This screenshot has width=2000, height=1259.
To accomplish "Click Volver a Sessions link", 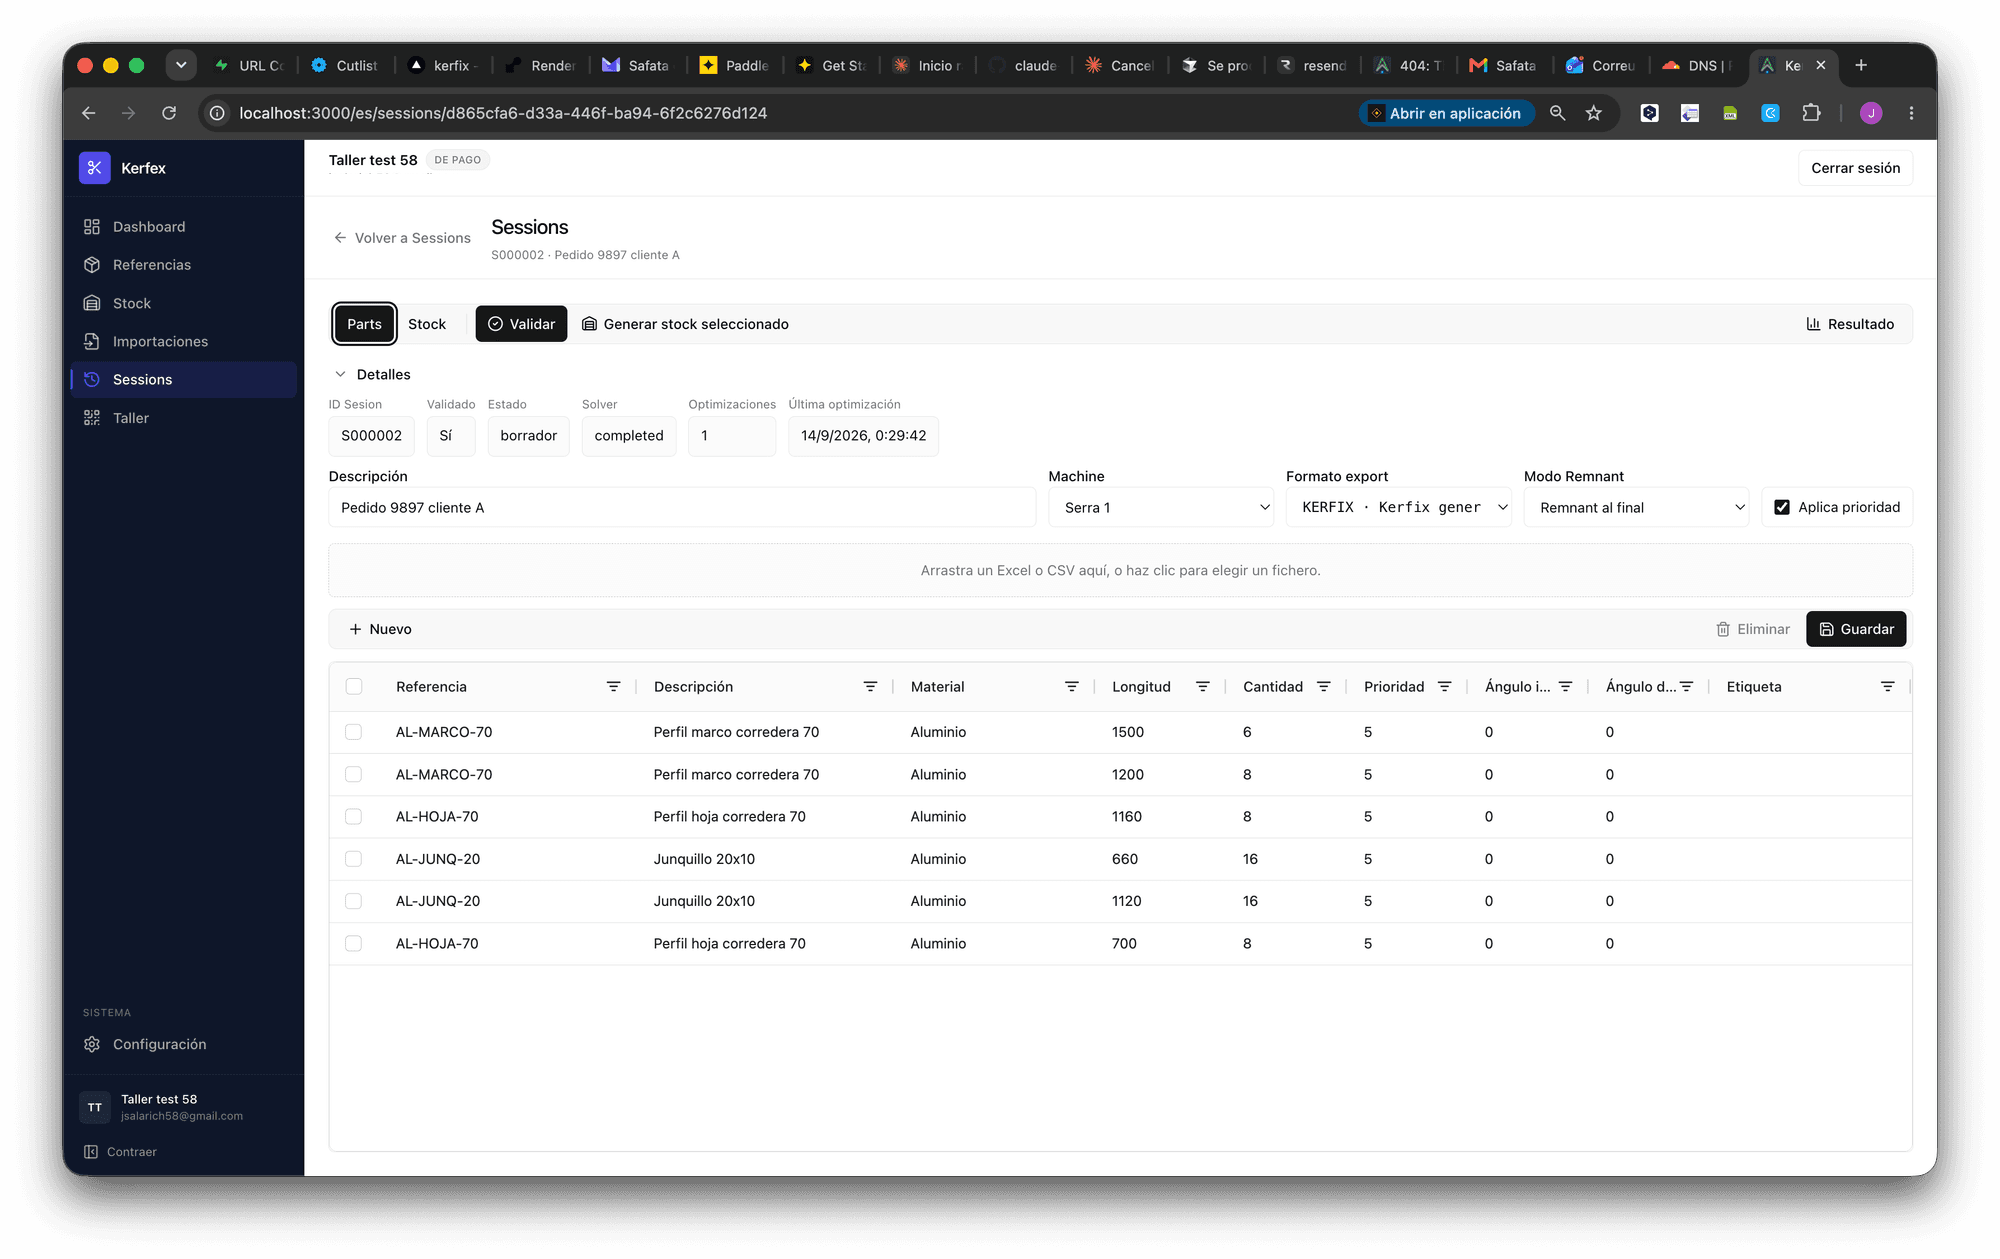I will (x=402, y=238).
